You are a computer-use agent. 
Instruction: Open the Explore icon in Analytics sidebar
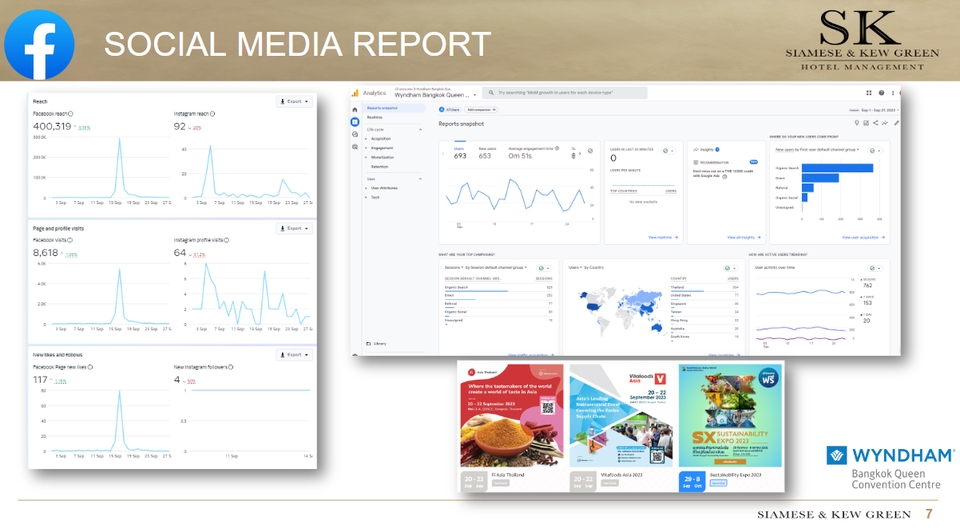pos(354,134)
